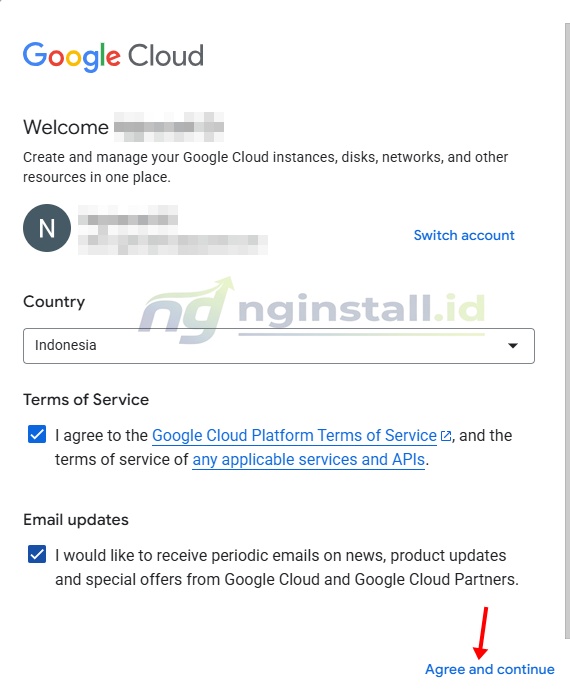Screen dimensions: 570x689
Task: Click the Welcome heading text
Action: pos(66,127)
